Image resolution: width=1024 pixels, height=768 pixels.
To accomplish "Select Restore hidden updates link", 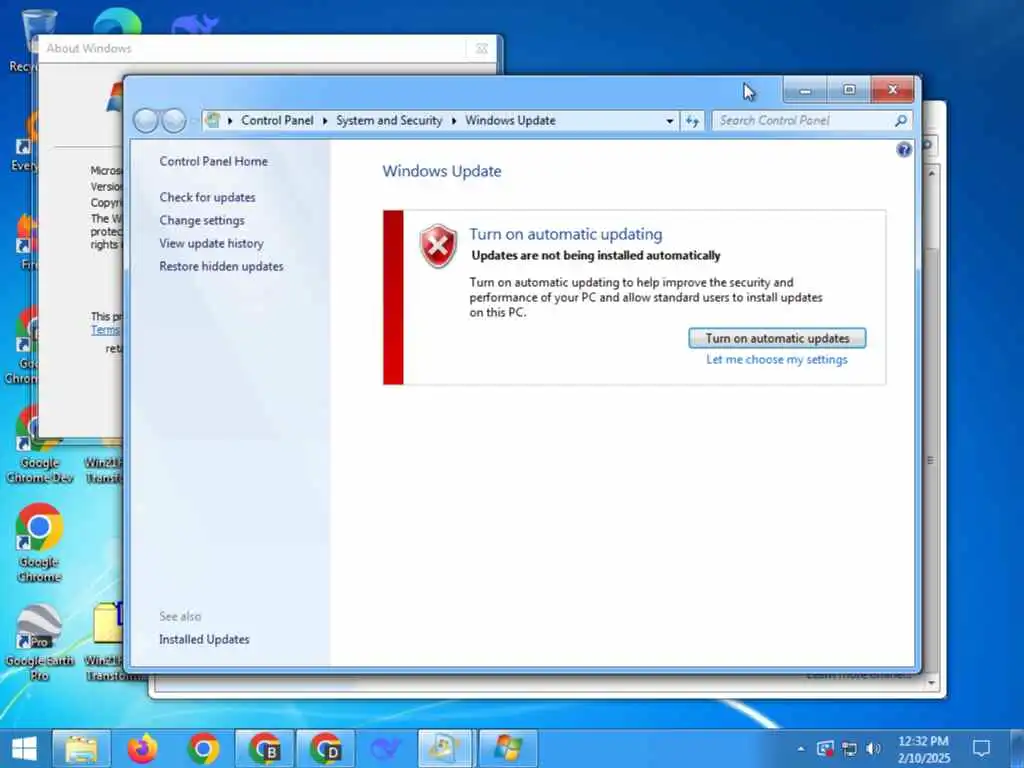I will 221,266.
